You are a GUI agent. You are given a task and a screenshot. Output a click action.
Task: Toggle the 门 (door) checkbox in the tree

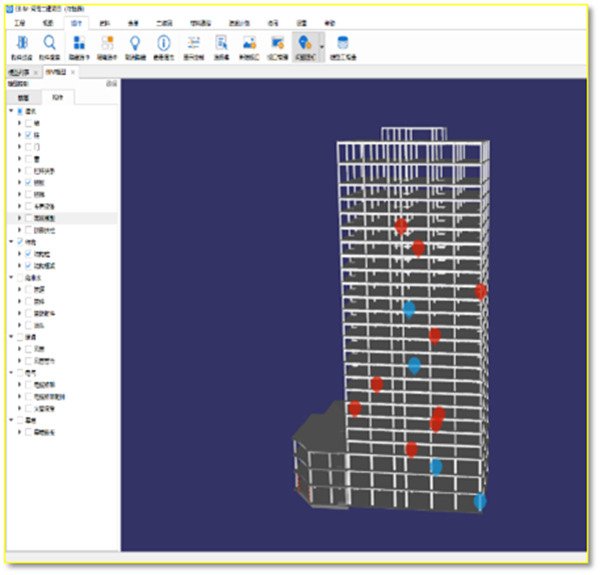(28, 147)
